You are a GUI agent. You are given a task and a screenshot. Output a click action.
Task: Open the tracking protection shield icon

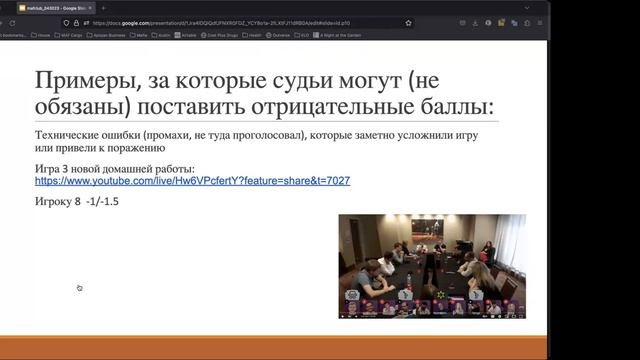click(x=66, y=23)
